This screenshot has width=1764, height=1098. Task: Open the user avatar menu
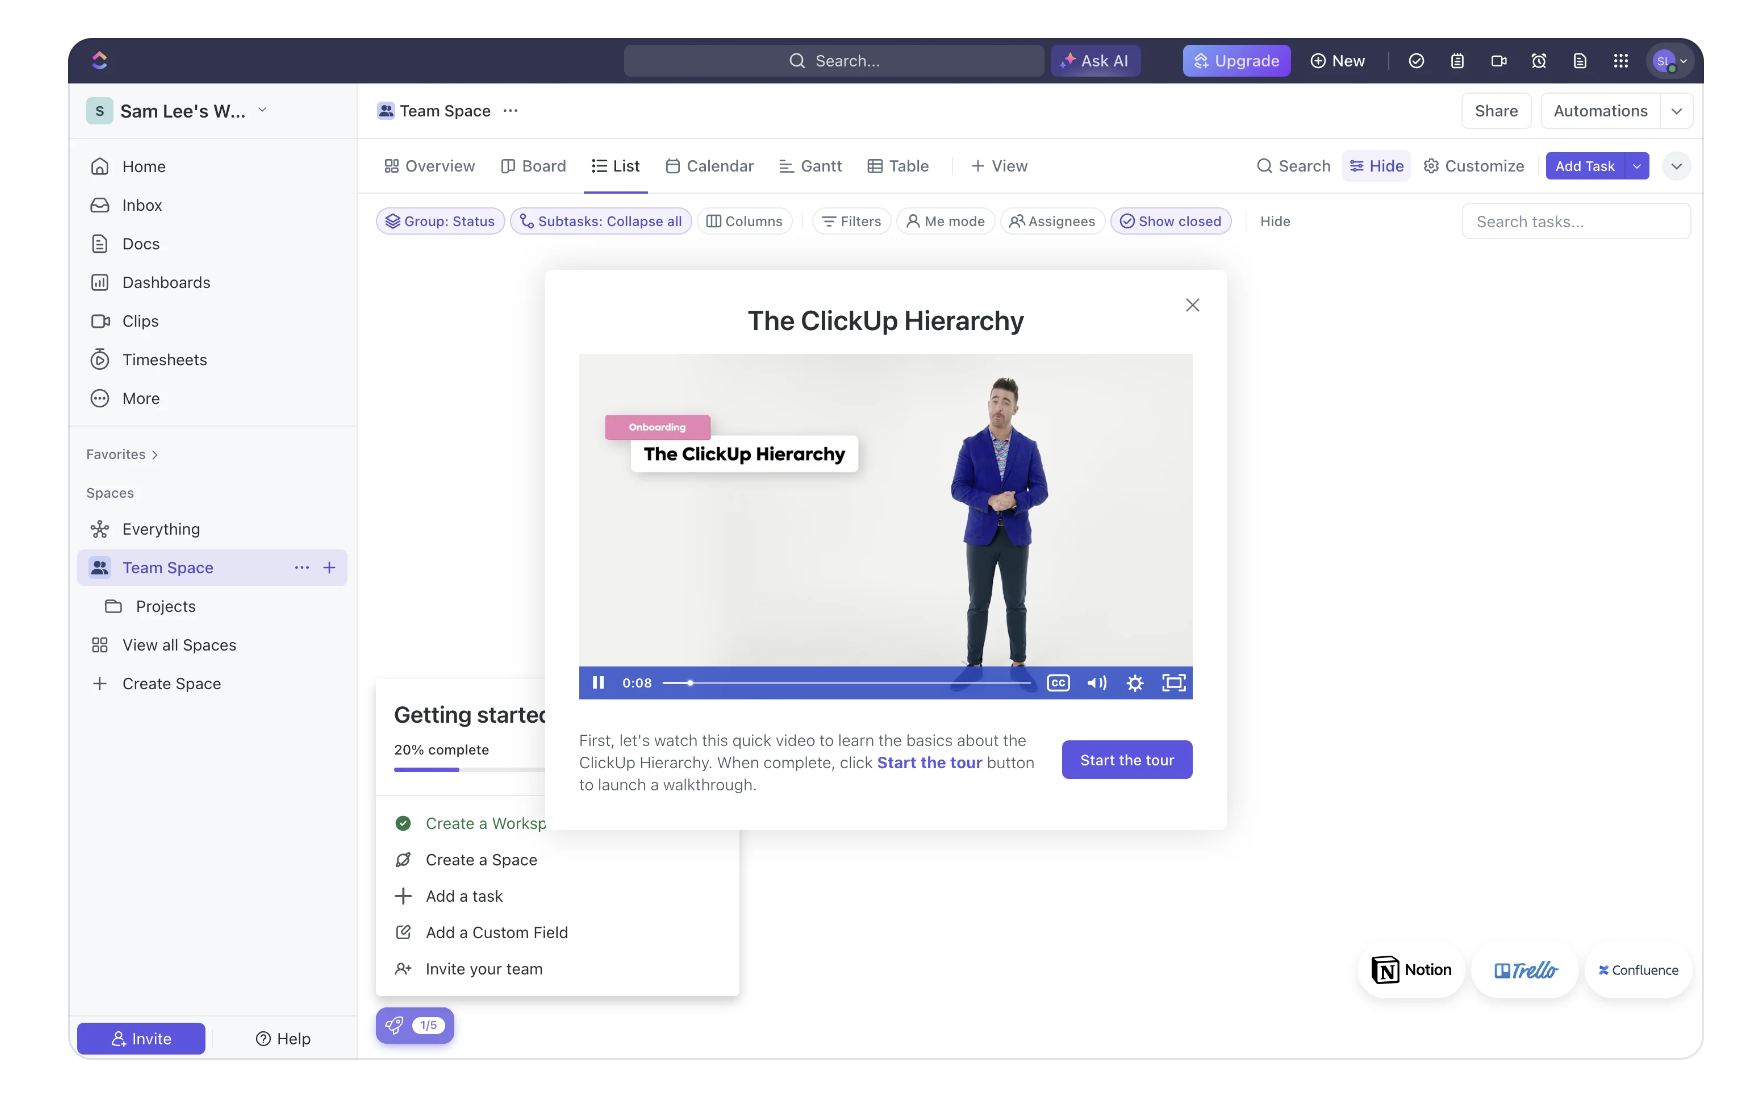click(1670, 61)
